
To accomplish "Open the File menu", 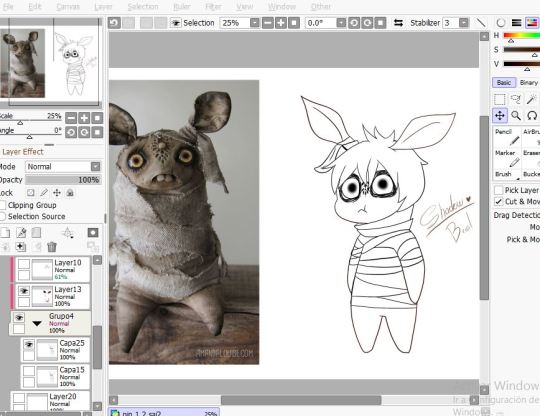I will (x=8, y=7).
